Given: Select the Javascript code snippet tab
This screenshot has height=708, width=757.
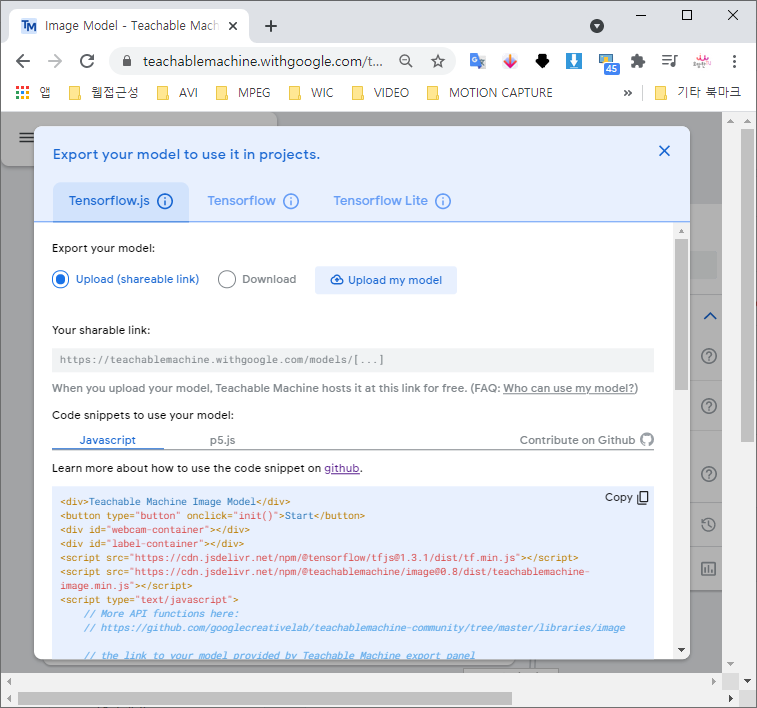Looking at the screenshot, I should point(108,440).
